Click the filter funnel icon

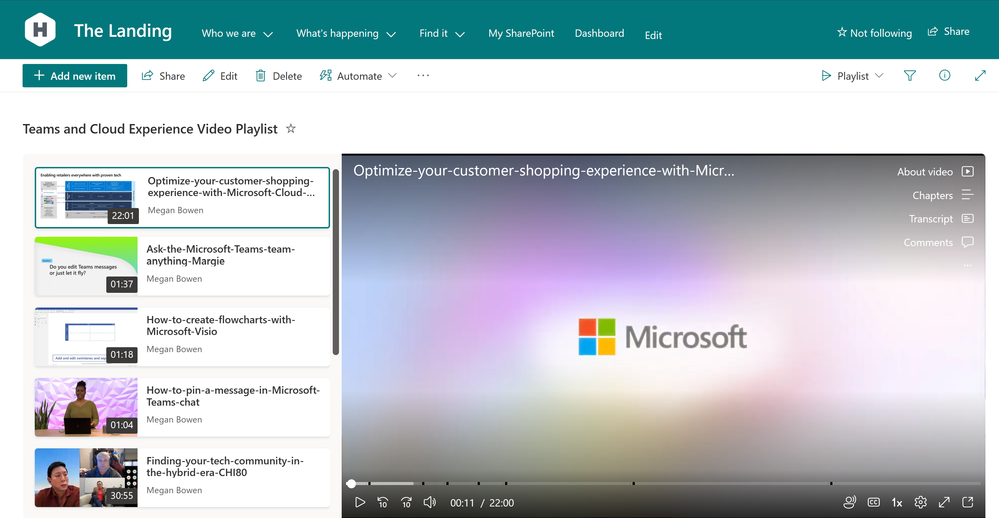[x=910, y=76]
